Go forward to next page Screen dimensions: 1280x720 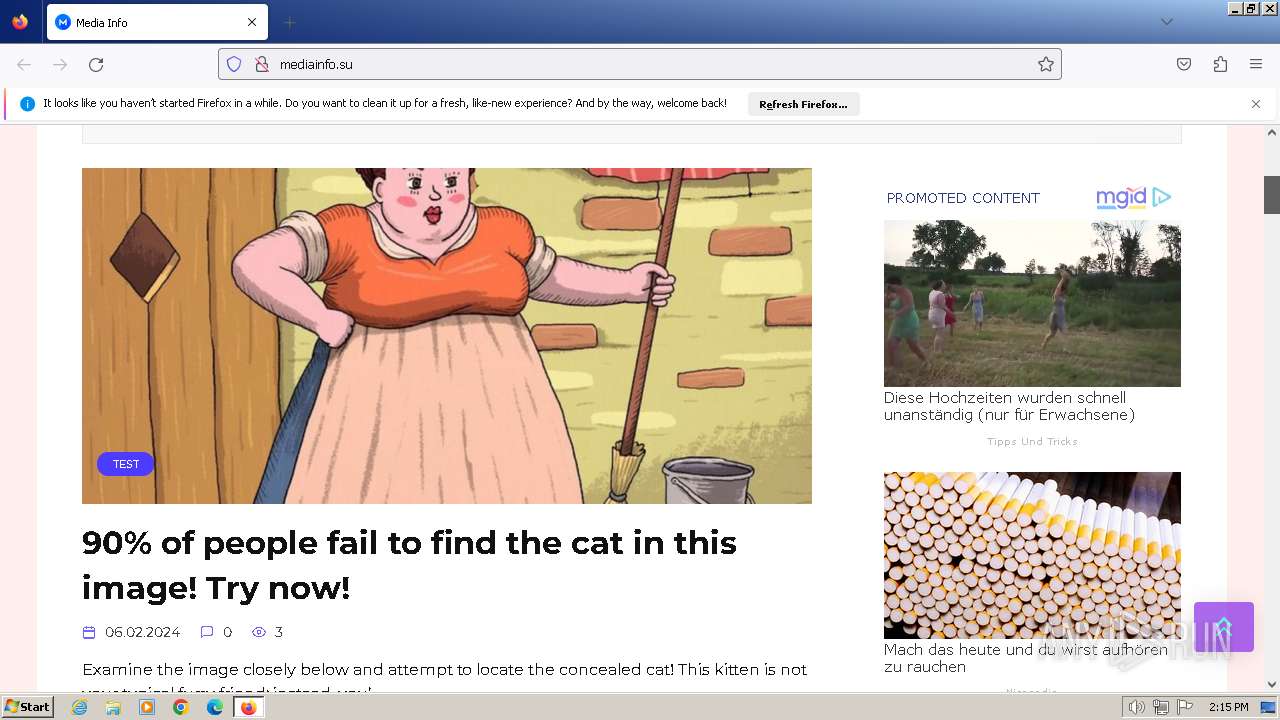tap(60, 64)
